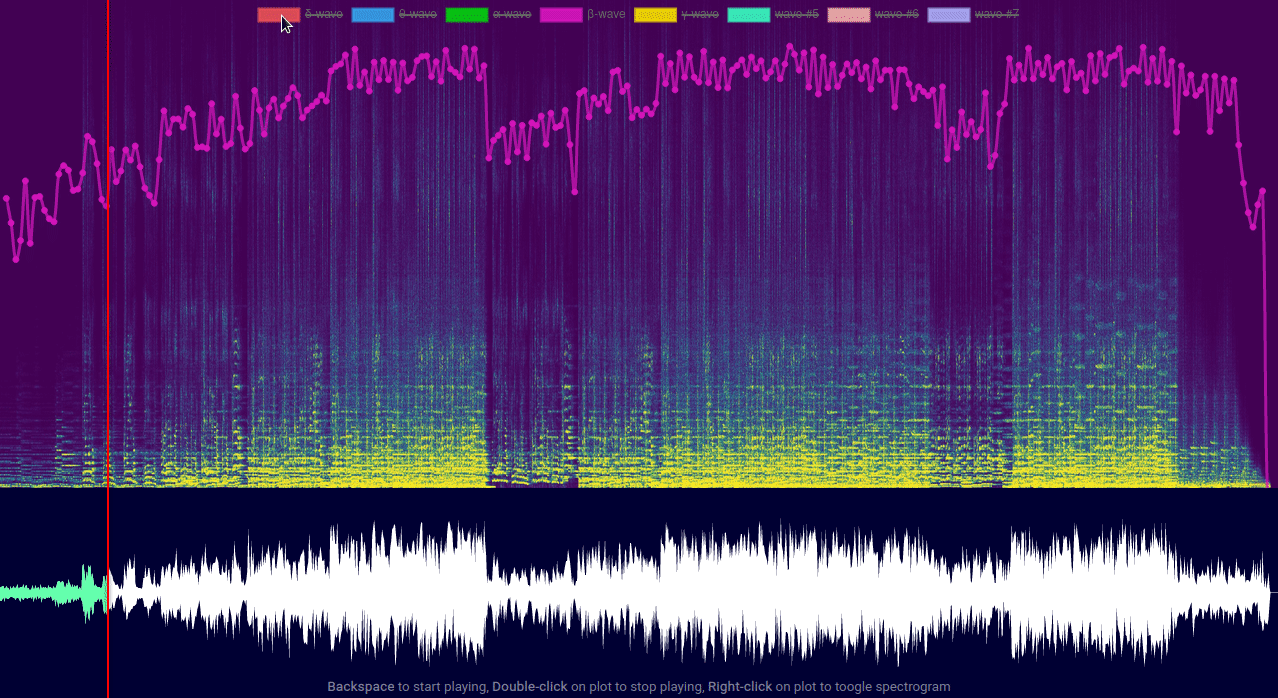This screenshot has width=1278, height=698.
Task: Show the α-wave series via its label
Action: point(511,15)
